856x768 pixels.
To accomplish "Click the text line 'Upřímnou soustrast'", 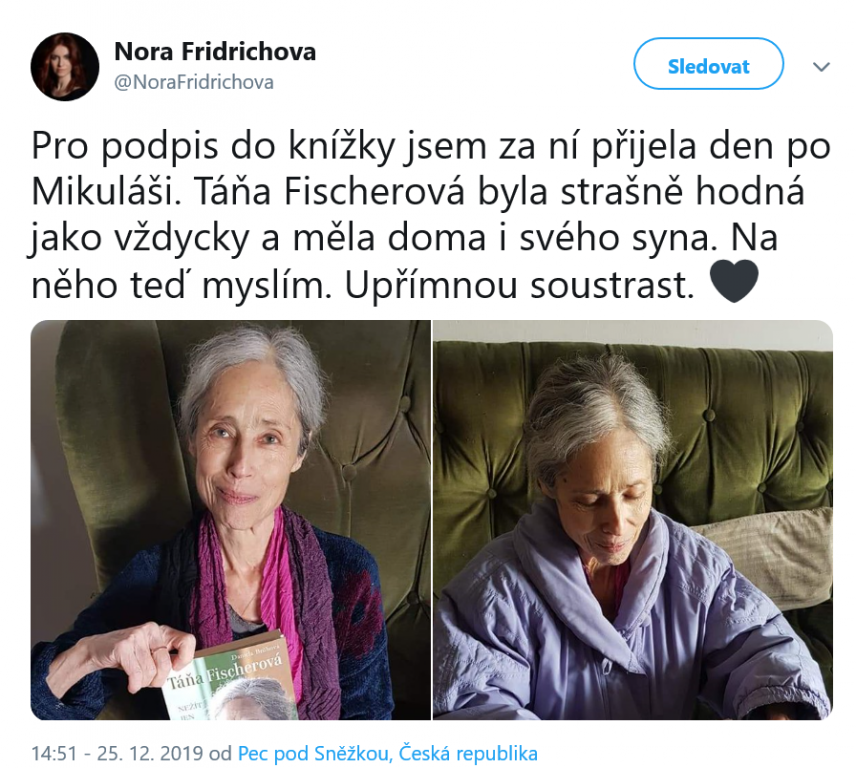I will click(519, 285).
